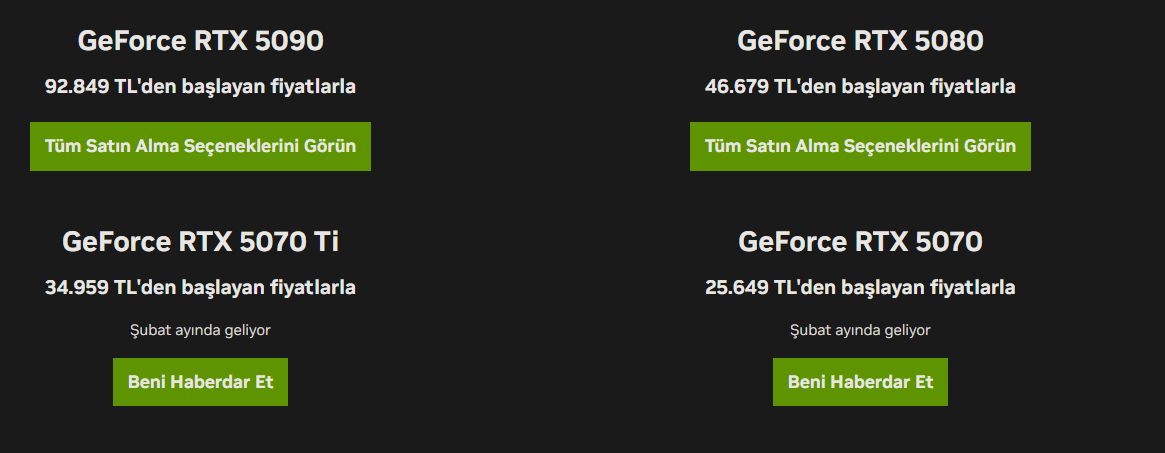Click RTX 5080 'Tüm Satın Alma Seçeneklerini Görün' button
The height and width of the screenshot is (453, 1165).
click(x=860, y=146)
